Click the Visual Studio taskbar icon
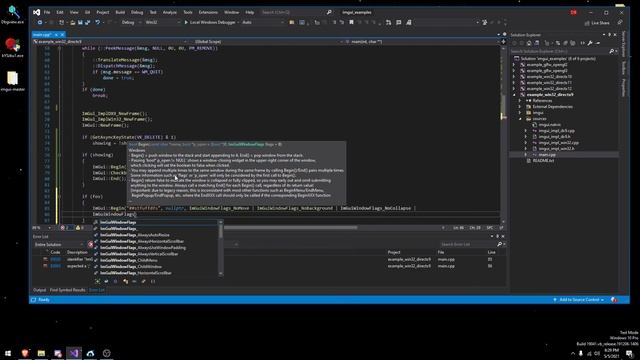 click(x=74, y=353)
